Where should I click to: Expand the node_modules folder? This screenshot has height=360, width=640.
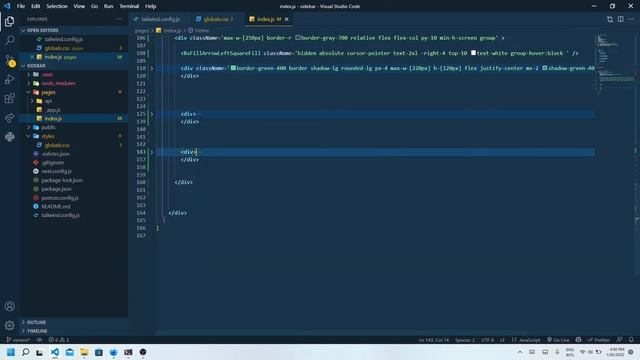[58, 83]
